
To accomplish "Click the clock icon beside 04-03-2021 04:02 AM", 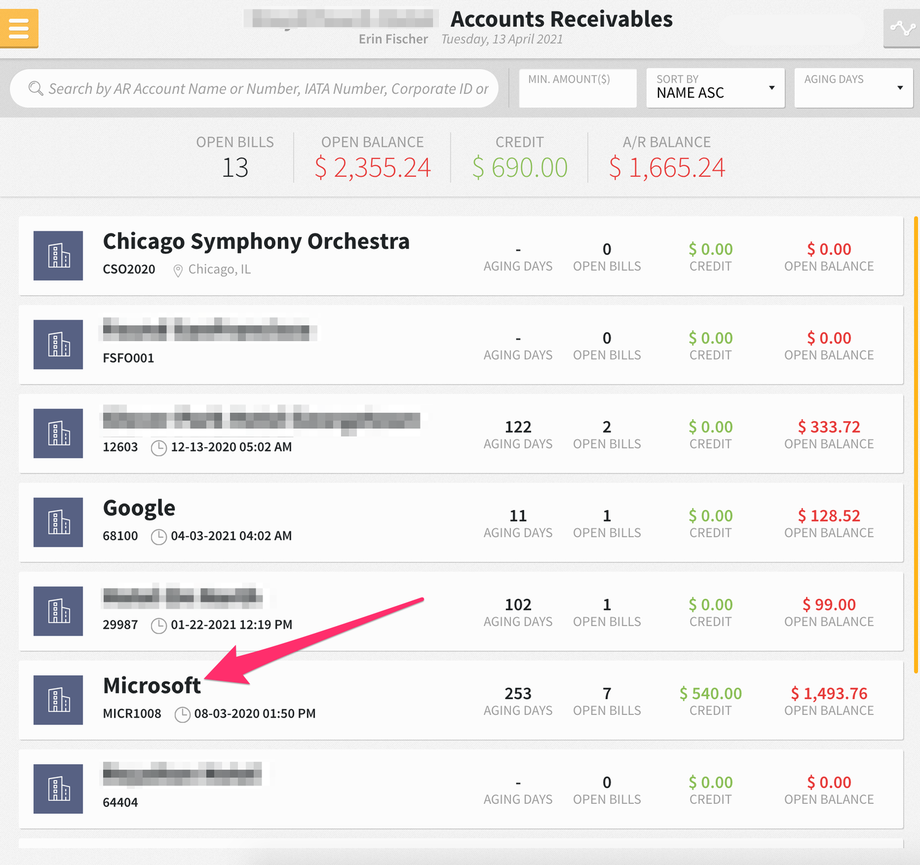I will click(158, 536).
